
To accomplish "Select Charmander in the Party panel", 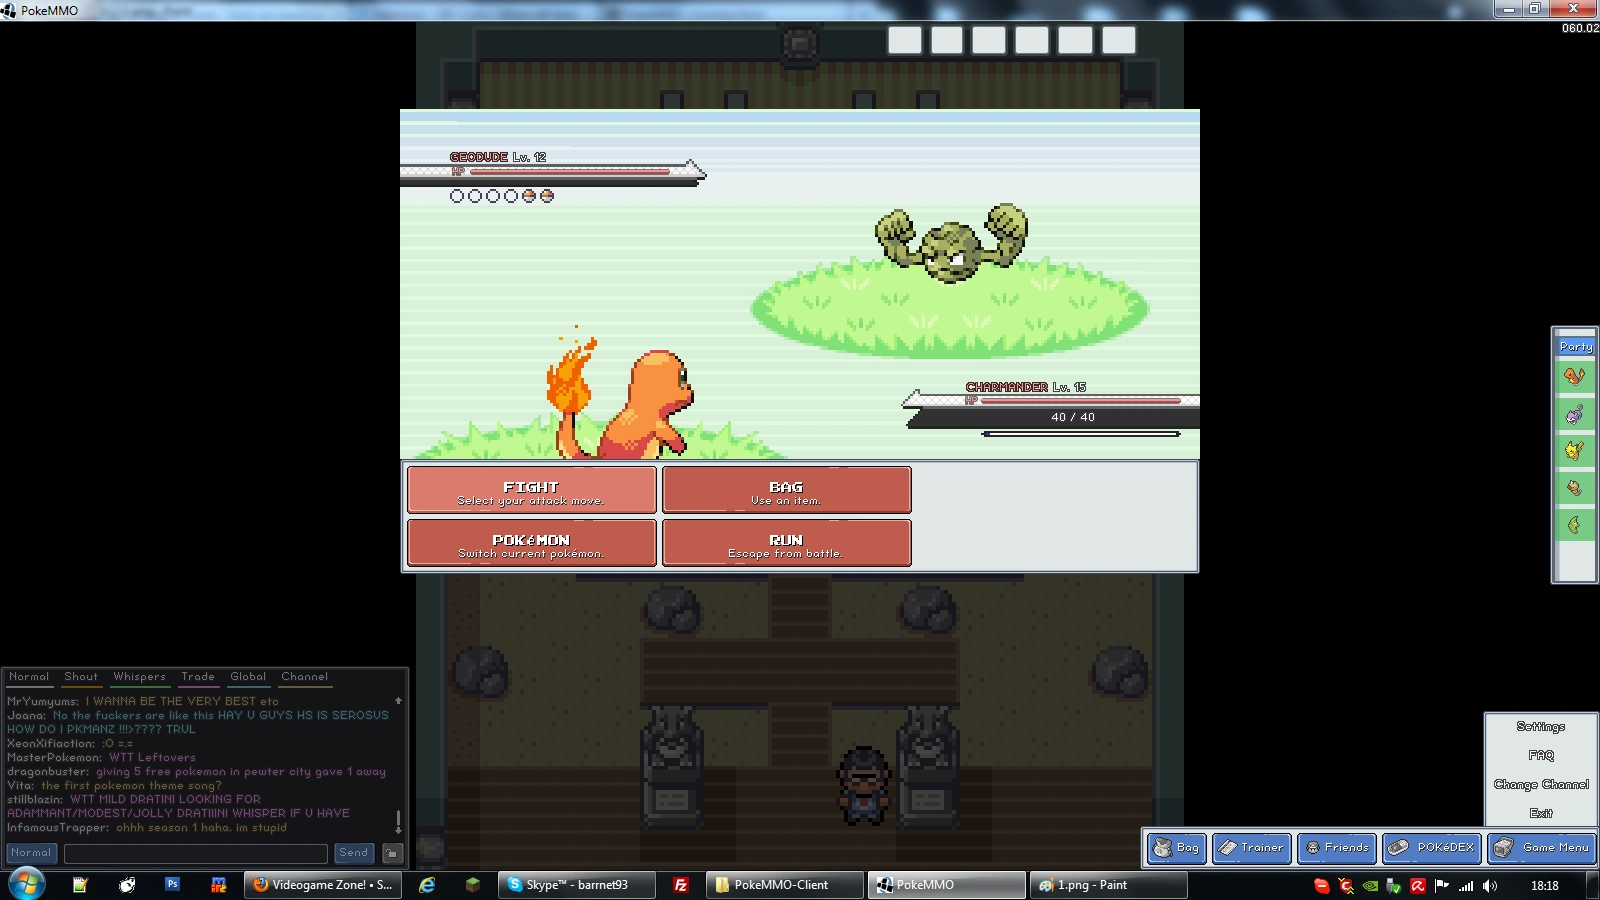I will point(1575,377).
